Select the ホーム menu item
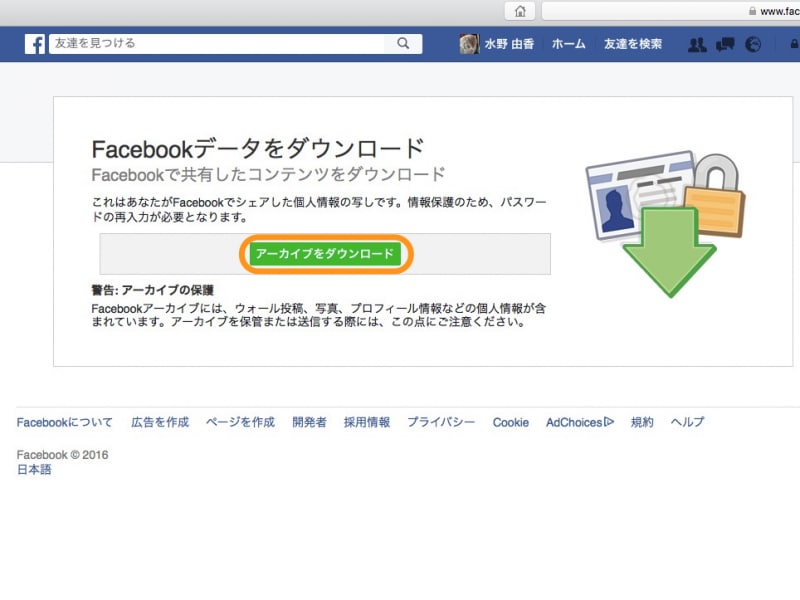This screenshot has width=800, height=600. [567, 43]
